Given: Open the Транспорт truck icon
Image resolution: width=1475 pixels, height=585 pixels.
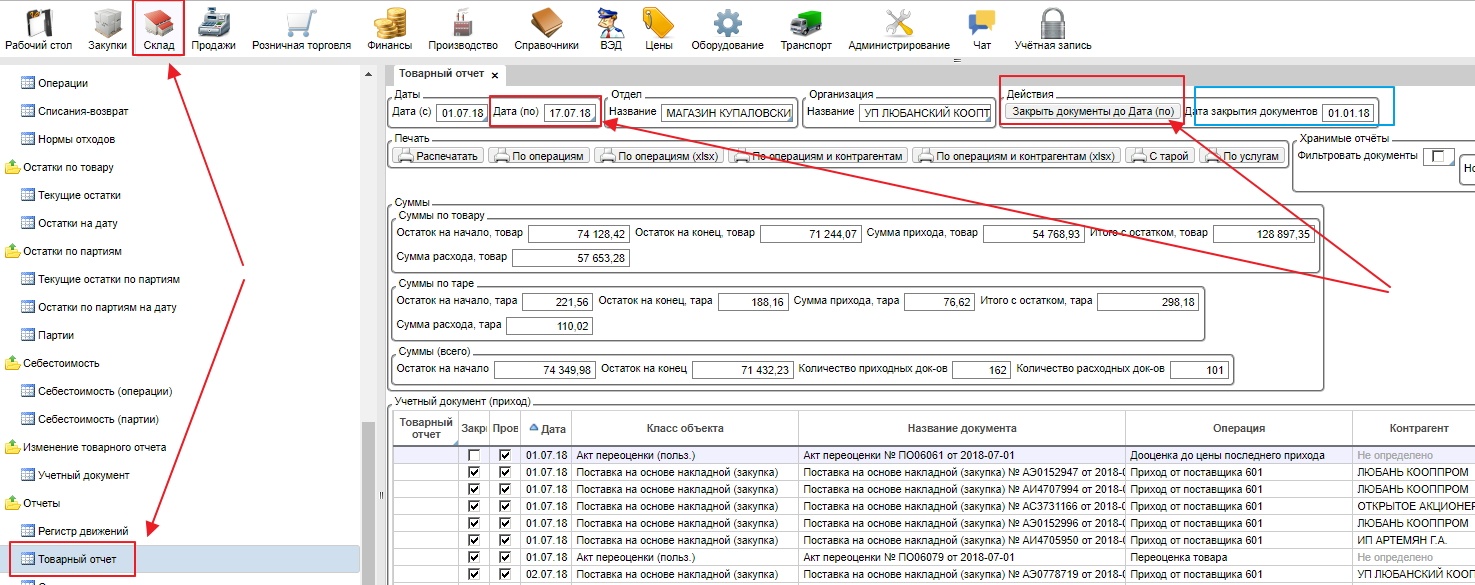Looking at the screenshot, I should [x=805, y=24].
